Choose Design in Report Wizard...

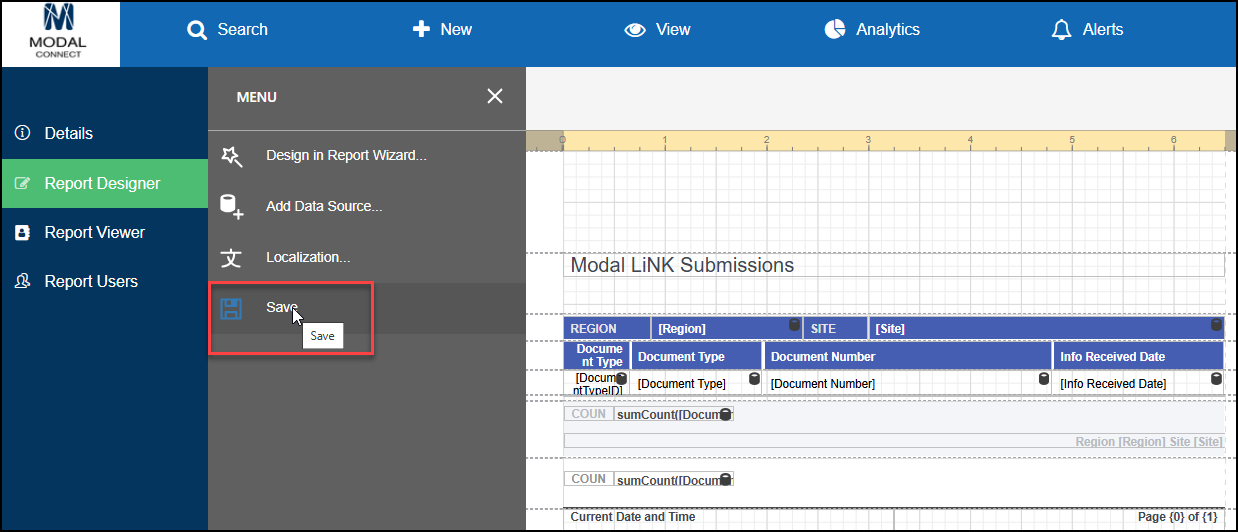tap(366, 156)
